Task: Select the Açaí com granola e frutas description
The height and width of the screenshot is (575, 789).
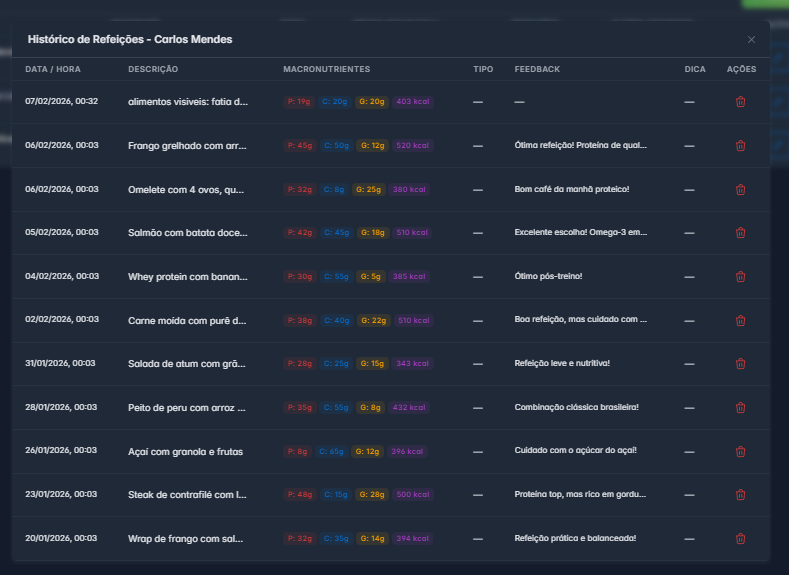Action: (x=186, y=451)
